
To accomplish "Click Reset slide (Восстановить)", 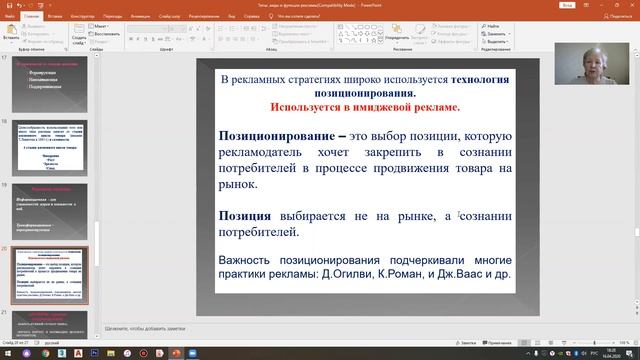I will coord(104,34).
